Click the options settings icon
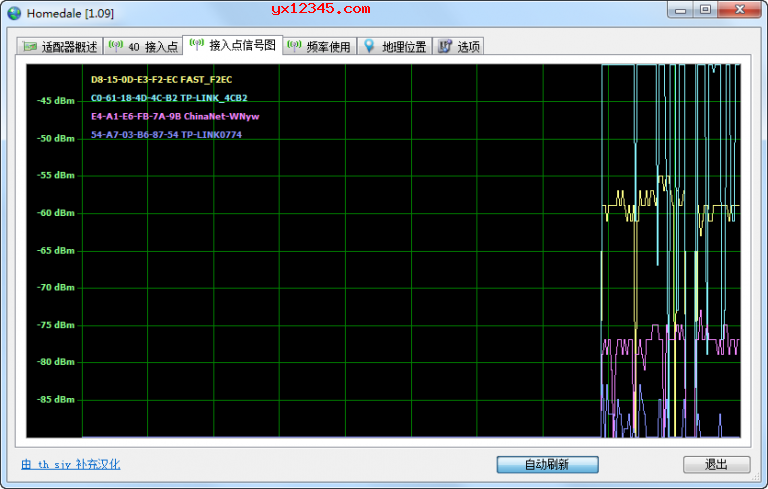Viewport: 768px width, 489px height. pyautogui.click(x=445, y=46)
